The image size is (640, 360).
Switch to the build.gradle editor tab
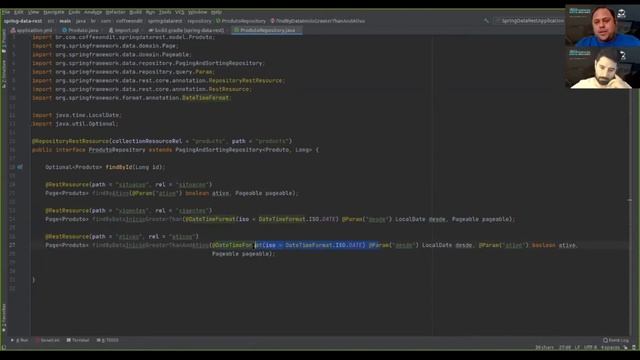tap(186, 30)
